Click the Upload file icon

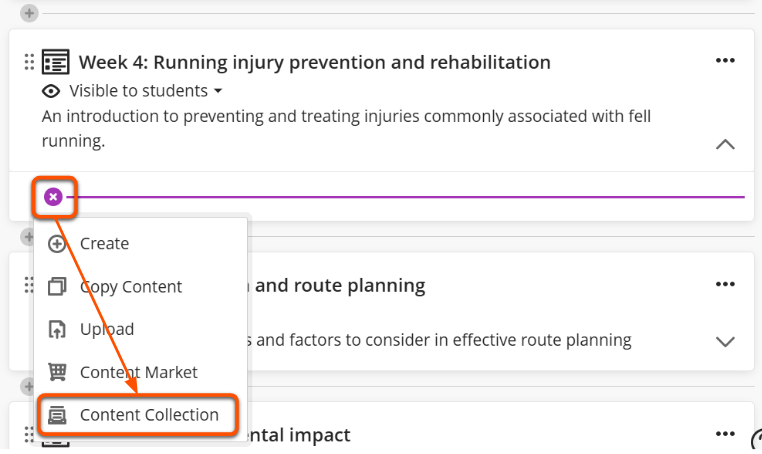[58, 329]
